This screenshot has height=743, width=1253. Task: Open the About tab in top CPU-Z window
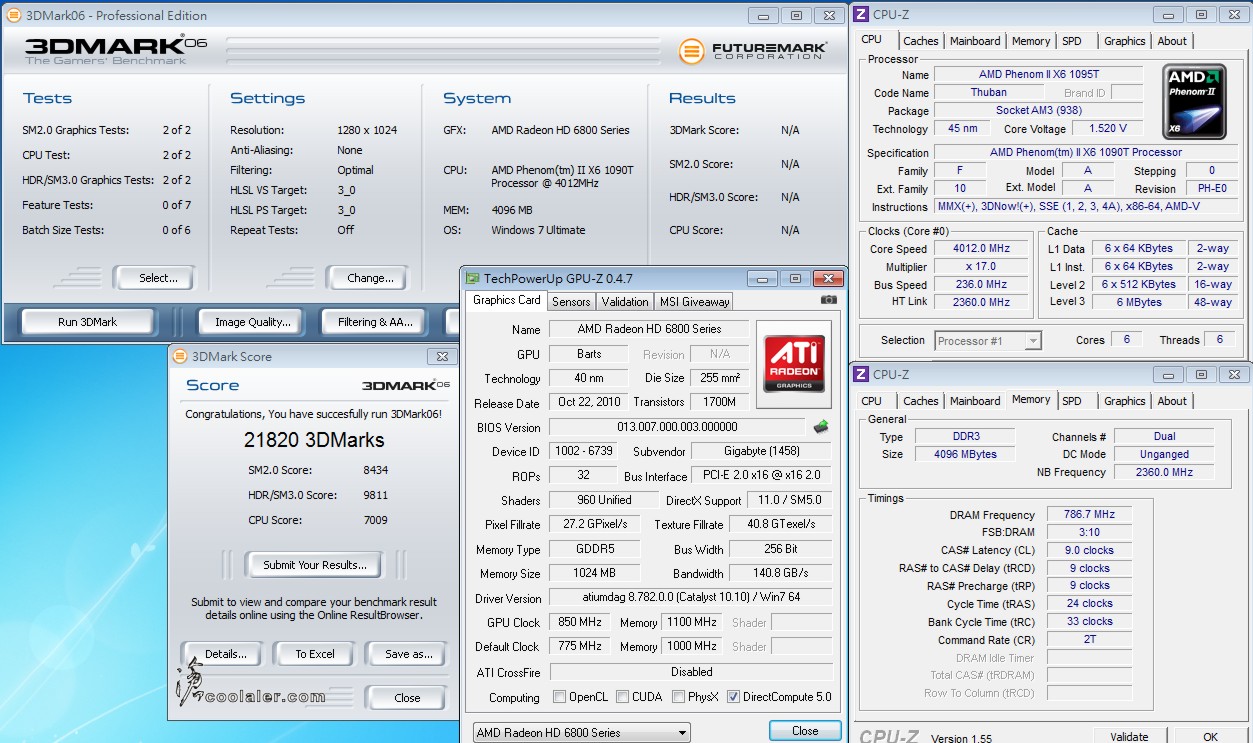pyautogui.click(x=1172, y=41)
